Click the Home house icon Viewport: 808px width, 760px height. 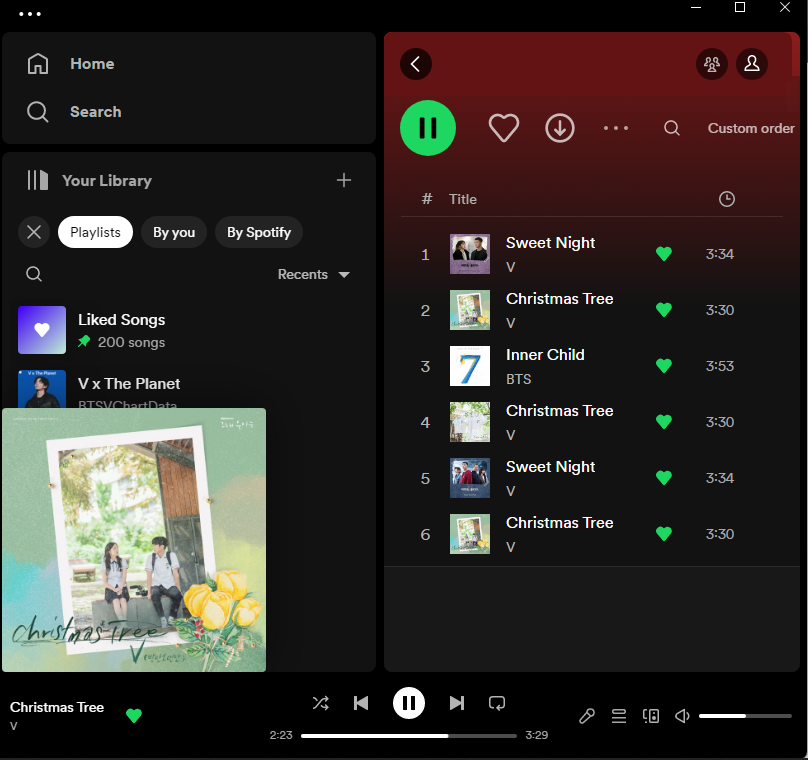click(x=38, y=64)
